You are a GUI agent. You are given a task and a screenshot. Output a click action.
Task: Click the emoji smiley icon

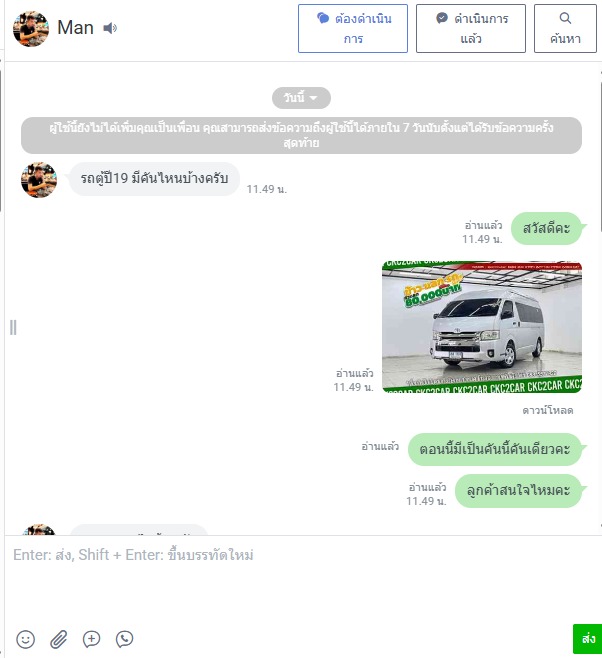coord(26,639)
